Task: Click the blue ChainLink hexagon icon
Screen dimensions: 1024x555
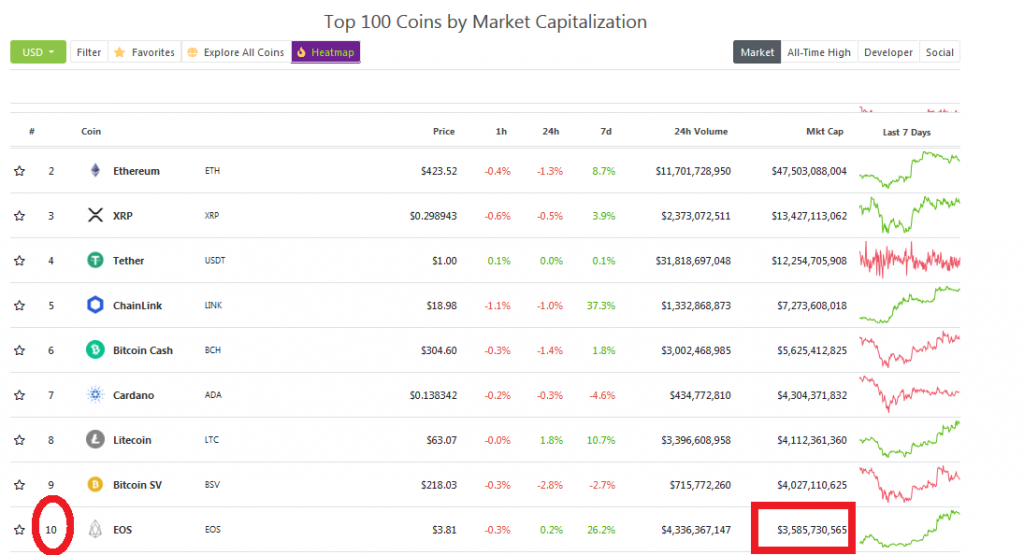Action: (95, 305)
